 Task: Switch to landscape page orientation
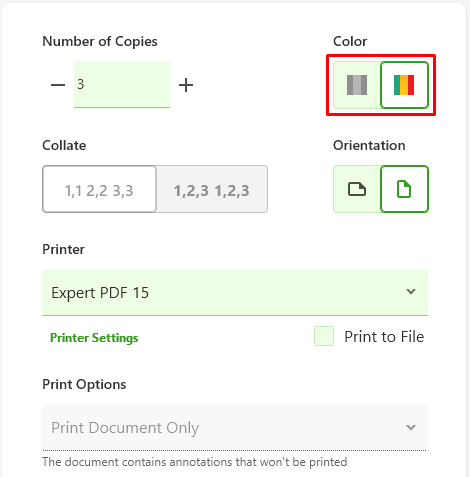point(357,189)
